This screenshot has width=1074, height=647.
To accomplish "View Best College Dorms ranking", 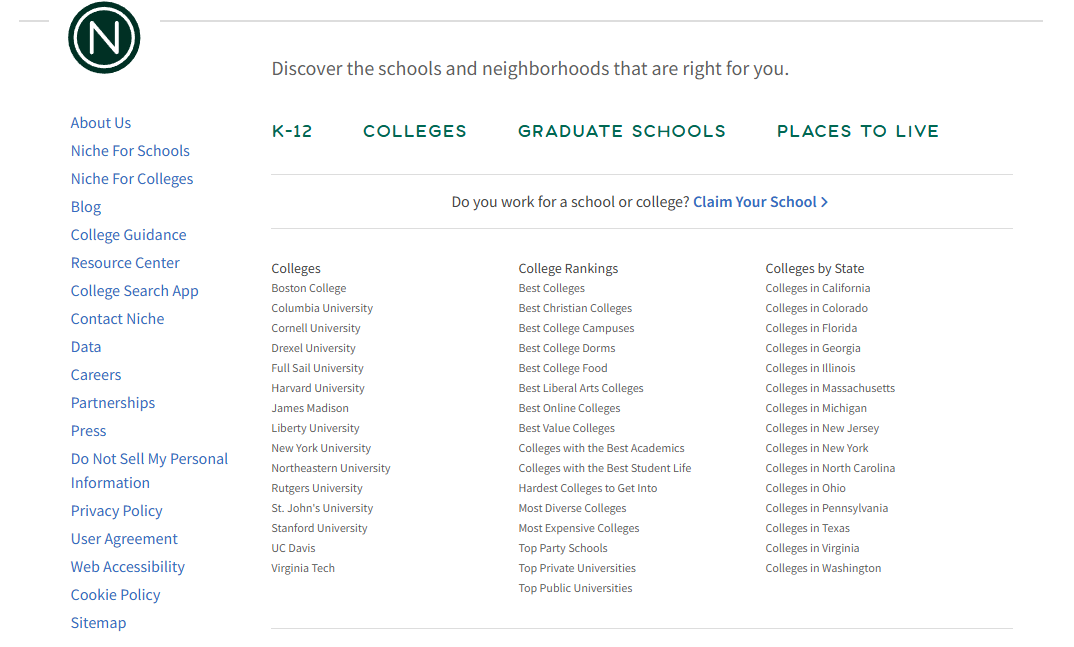I will pos(567,348).
